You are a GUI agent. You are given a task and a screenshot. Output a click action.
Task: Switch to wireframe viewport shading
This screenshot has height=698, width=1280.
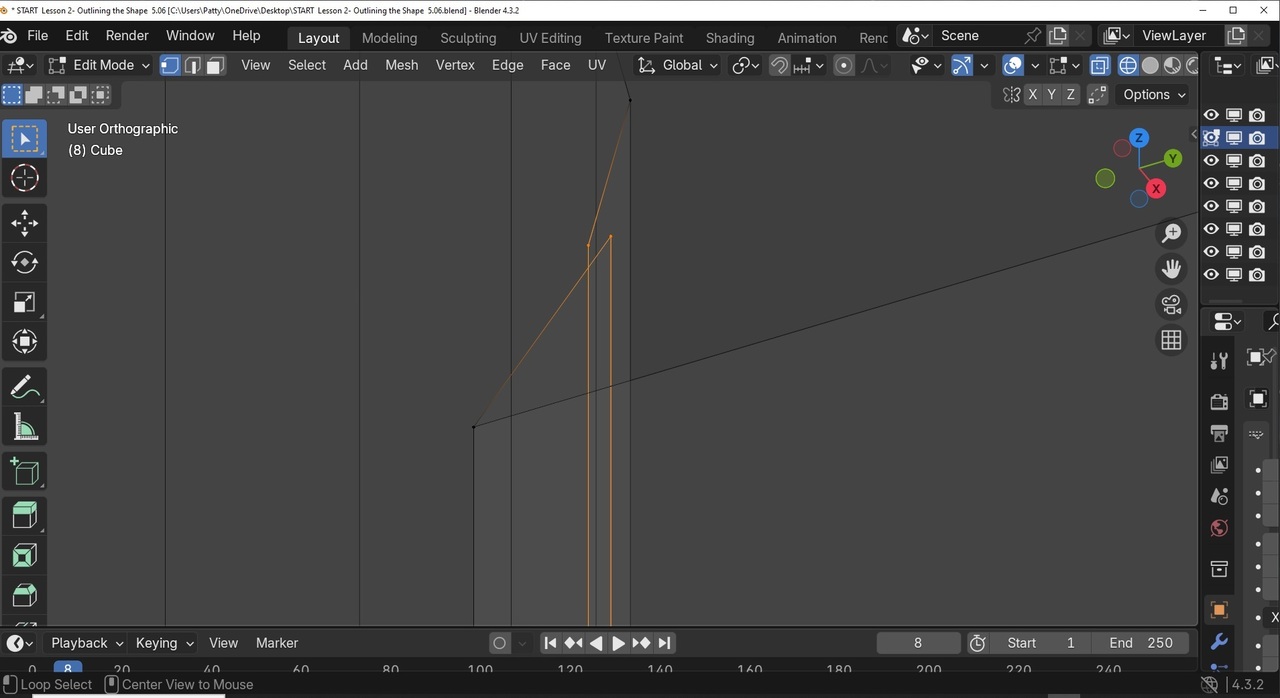pyautogui.click(x=1128, y=65)
